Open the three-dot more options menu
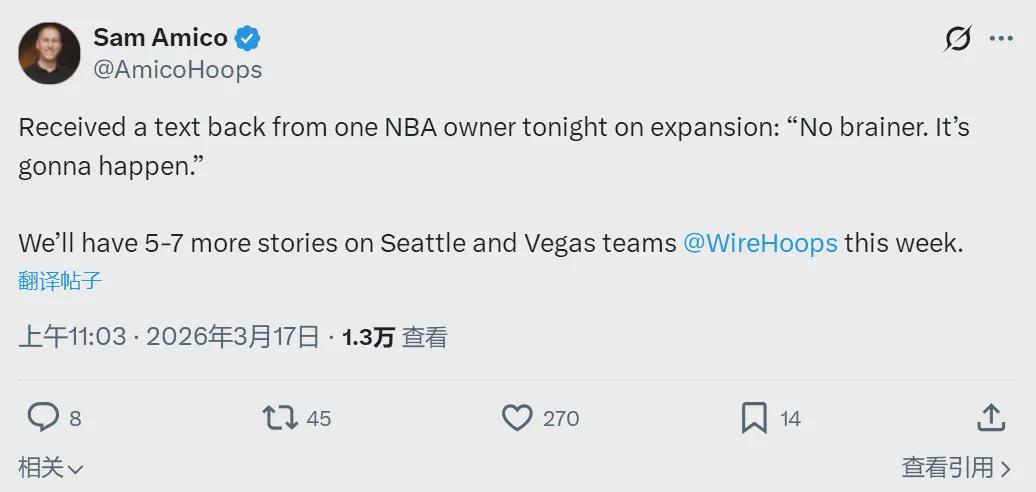 (x=1001, y=39)
